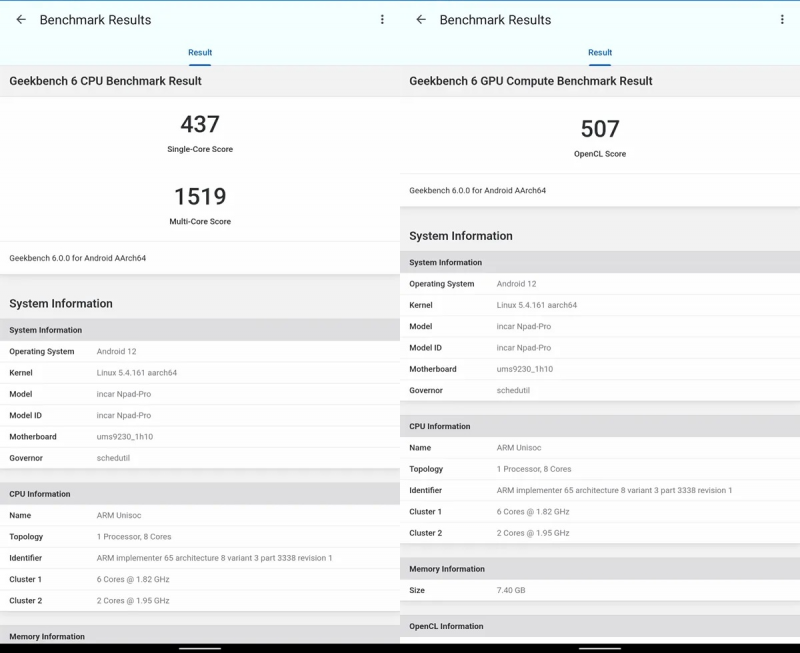Tap Governor schedutil row in CPU pane
Viewport: 800px width, 653px height.
200,458
